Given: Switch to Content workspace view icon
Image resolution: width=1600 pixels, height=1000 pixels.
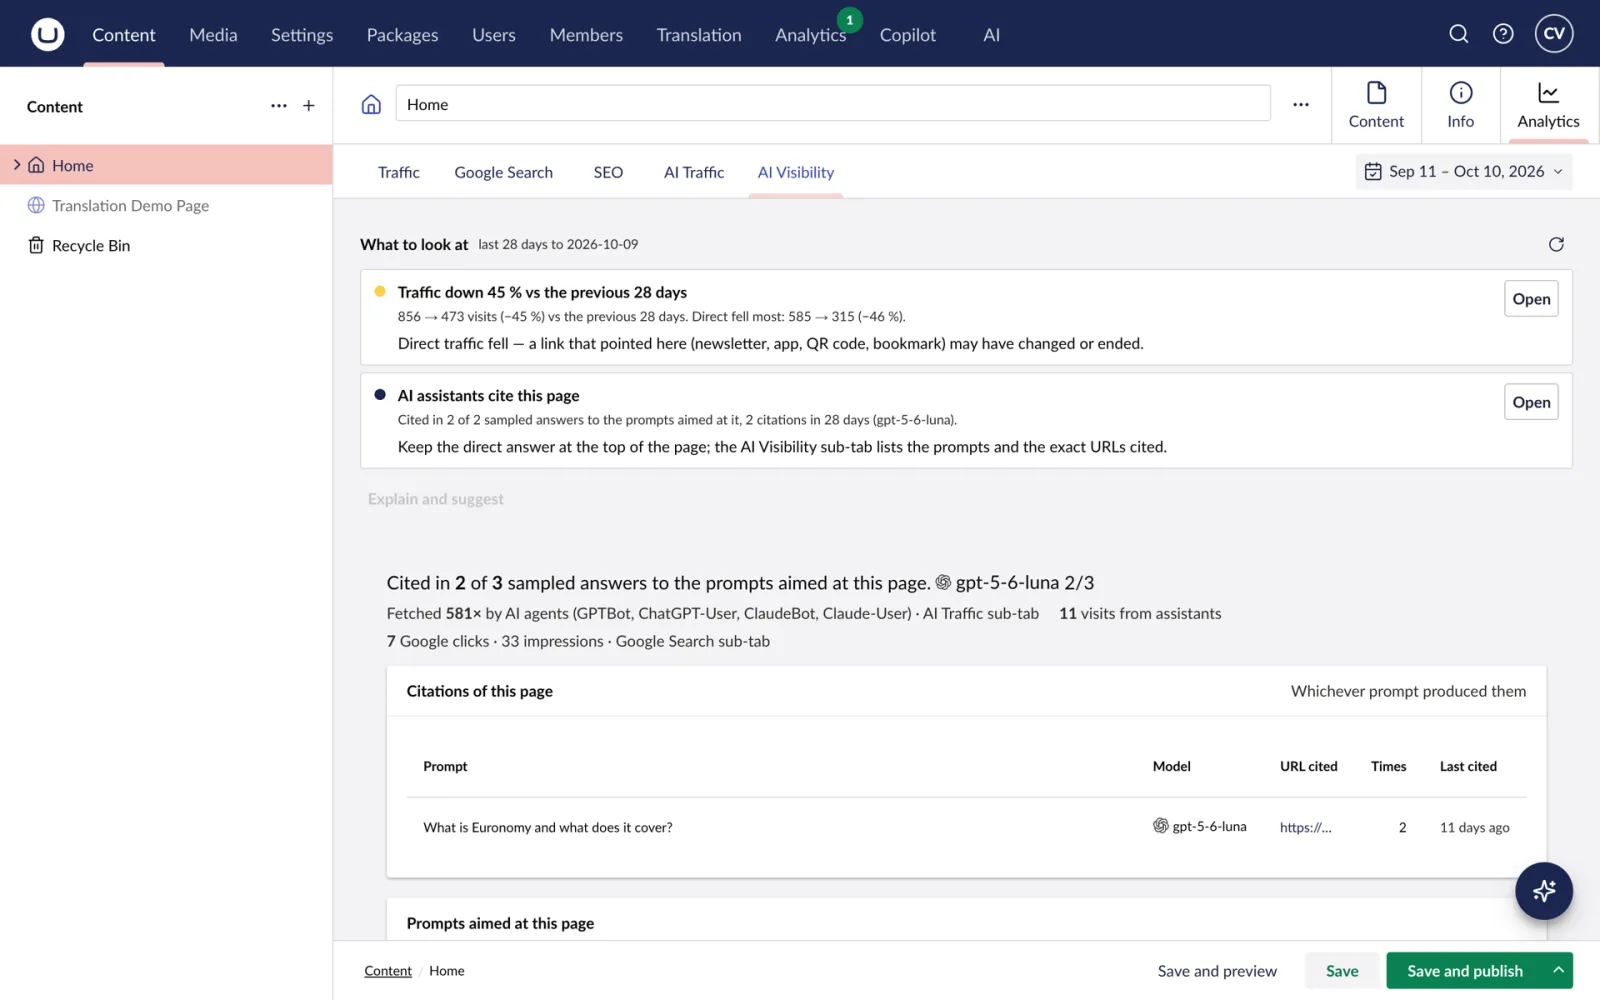Looking at the screenshot, I should pyautogui.click(x=1376, y=105).
